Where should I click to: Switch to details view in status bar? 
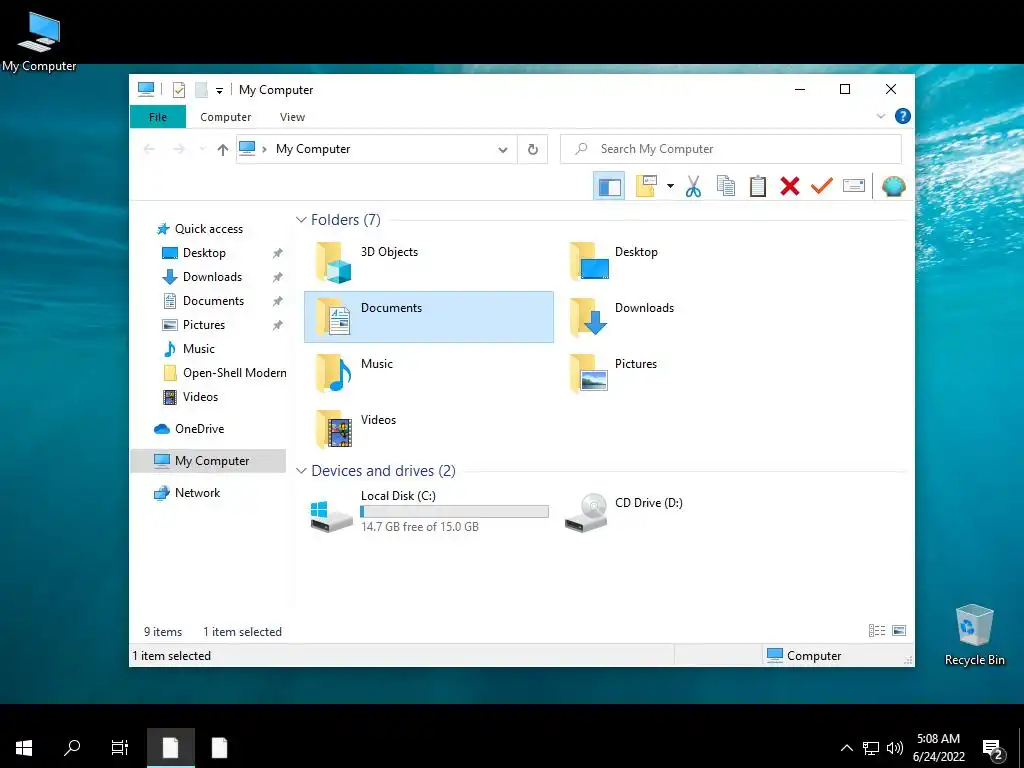876,631
